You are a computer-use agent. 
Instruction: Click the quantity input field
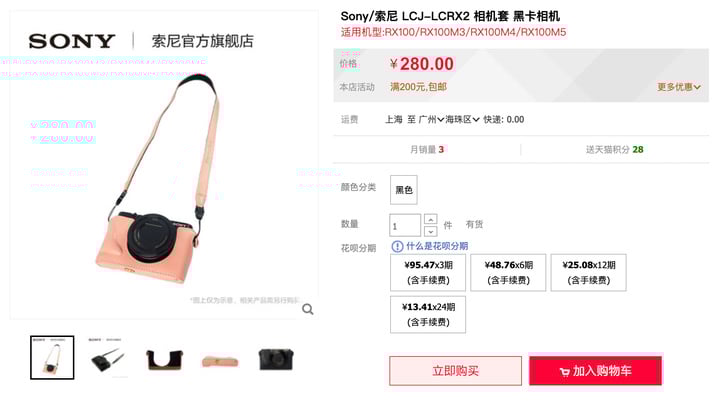[x=405, y=226]
